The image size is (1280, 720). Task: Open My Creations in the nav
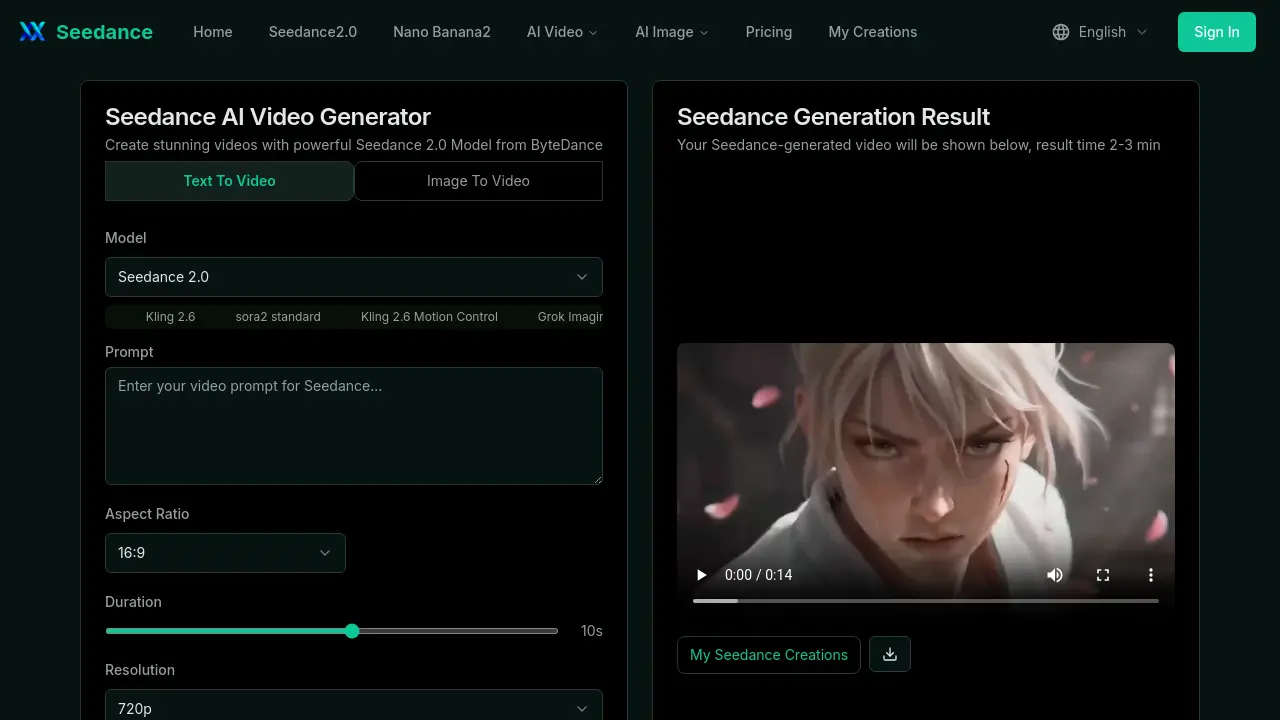click(x=873, y=32)
